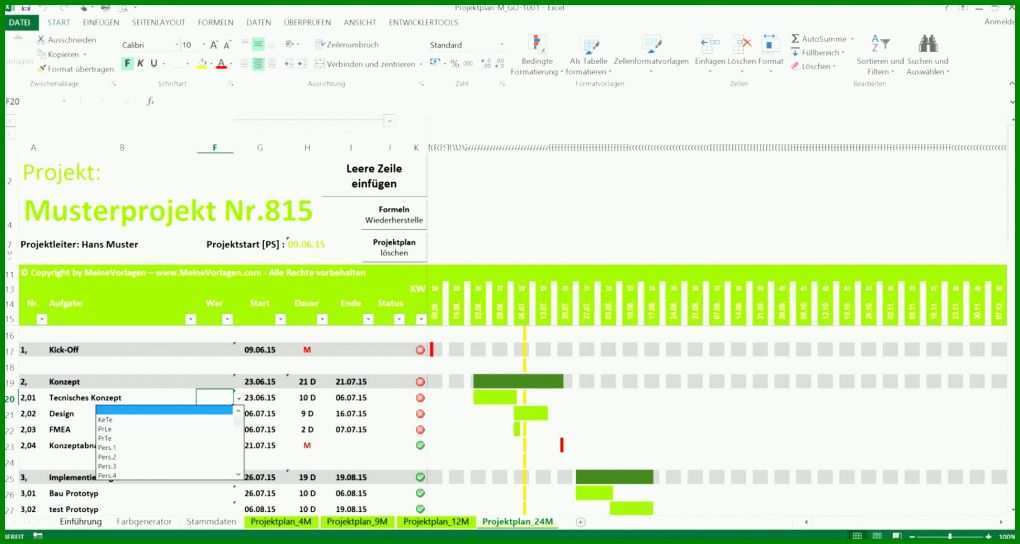Open the DATEI tab
1020x544 pixels.
pyautogui.click(x=20, y=22)
